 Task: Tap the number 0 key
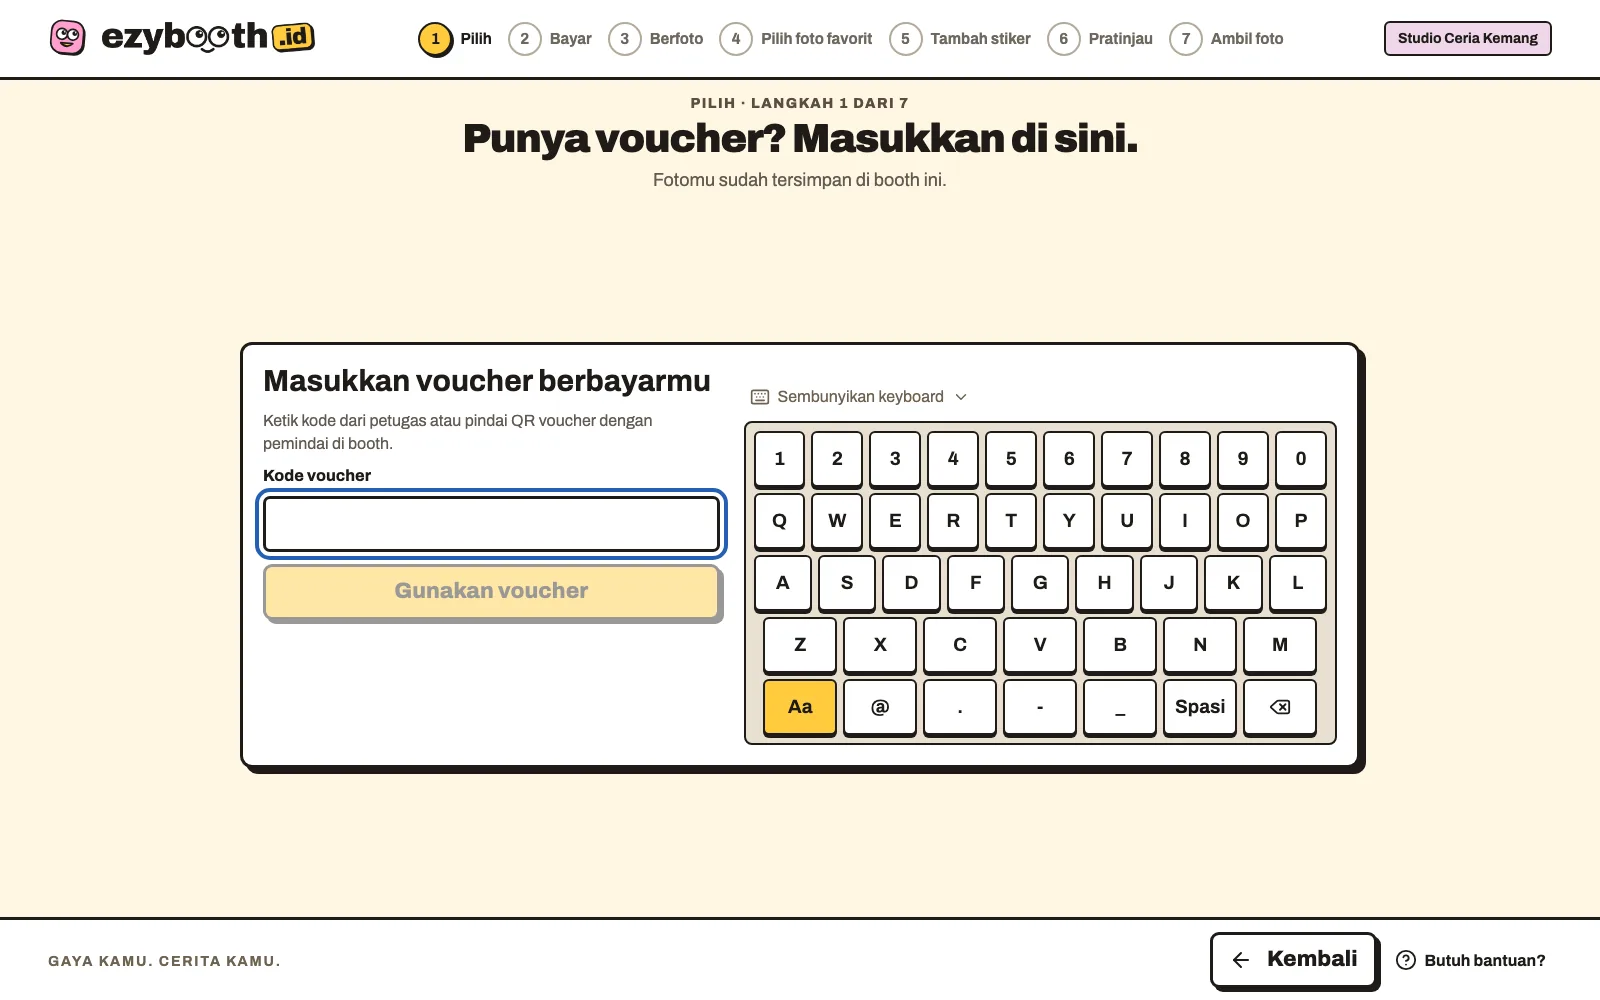pyautogui.click(x=1301, y=459)
